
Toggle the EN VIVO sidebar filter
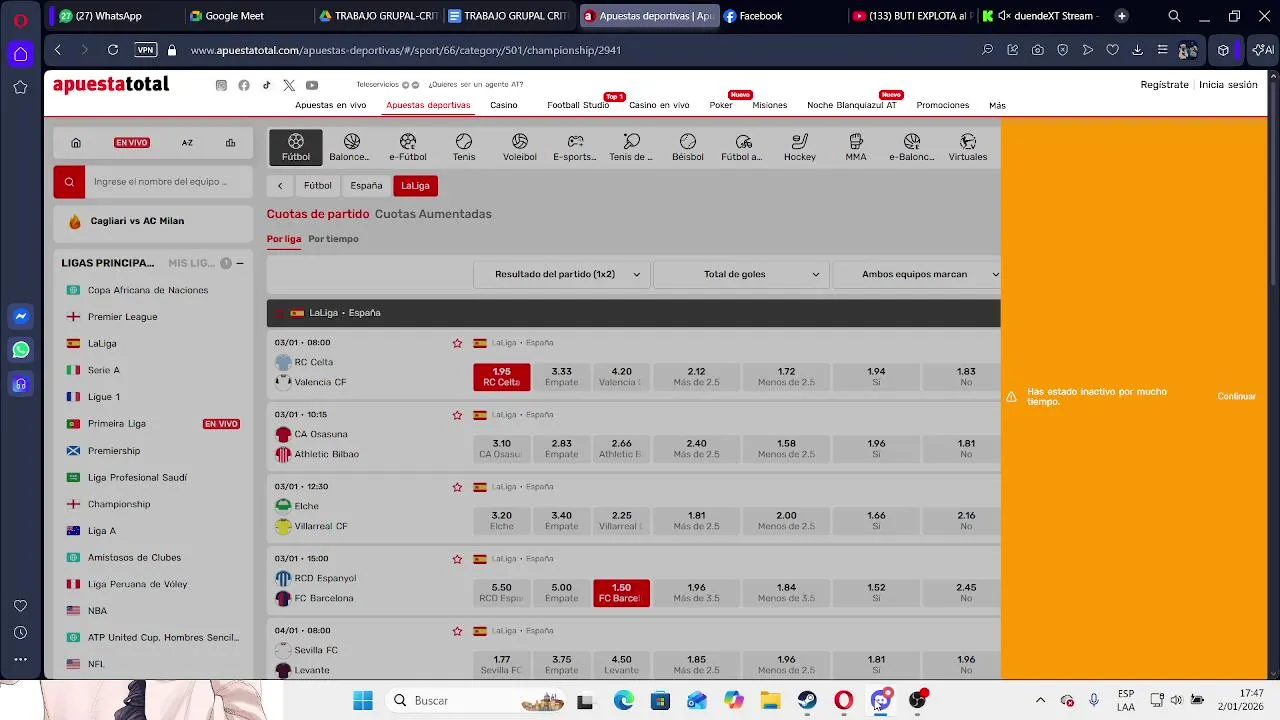[131, 143]
